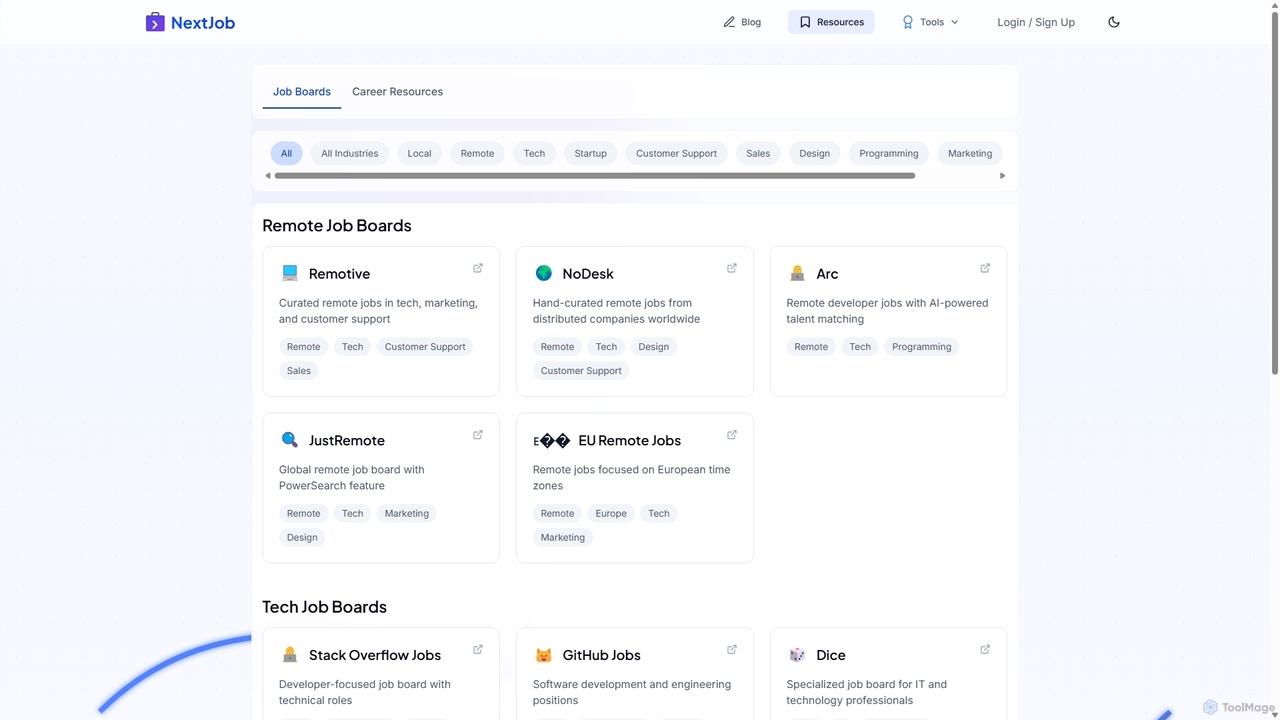Viewport: 1280px width, 720px height.
Task: Select the Programming filter chip in the filter bar
Action: point(889,153)
